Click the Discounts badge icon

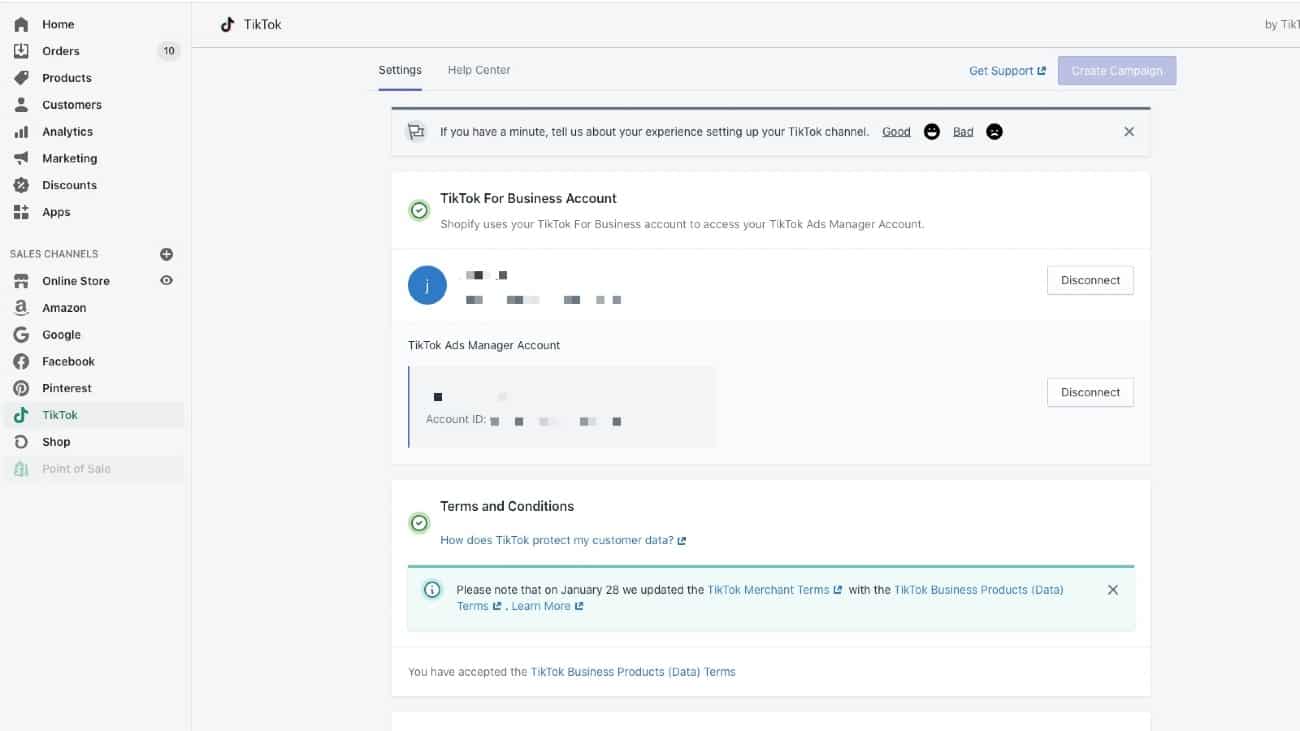pyautogui.click(x=21, y=185)
